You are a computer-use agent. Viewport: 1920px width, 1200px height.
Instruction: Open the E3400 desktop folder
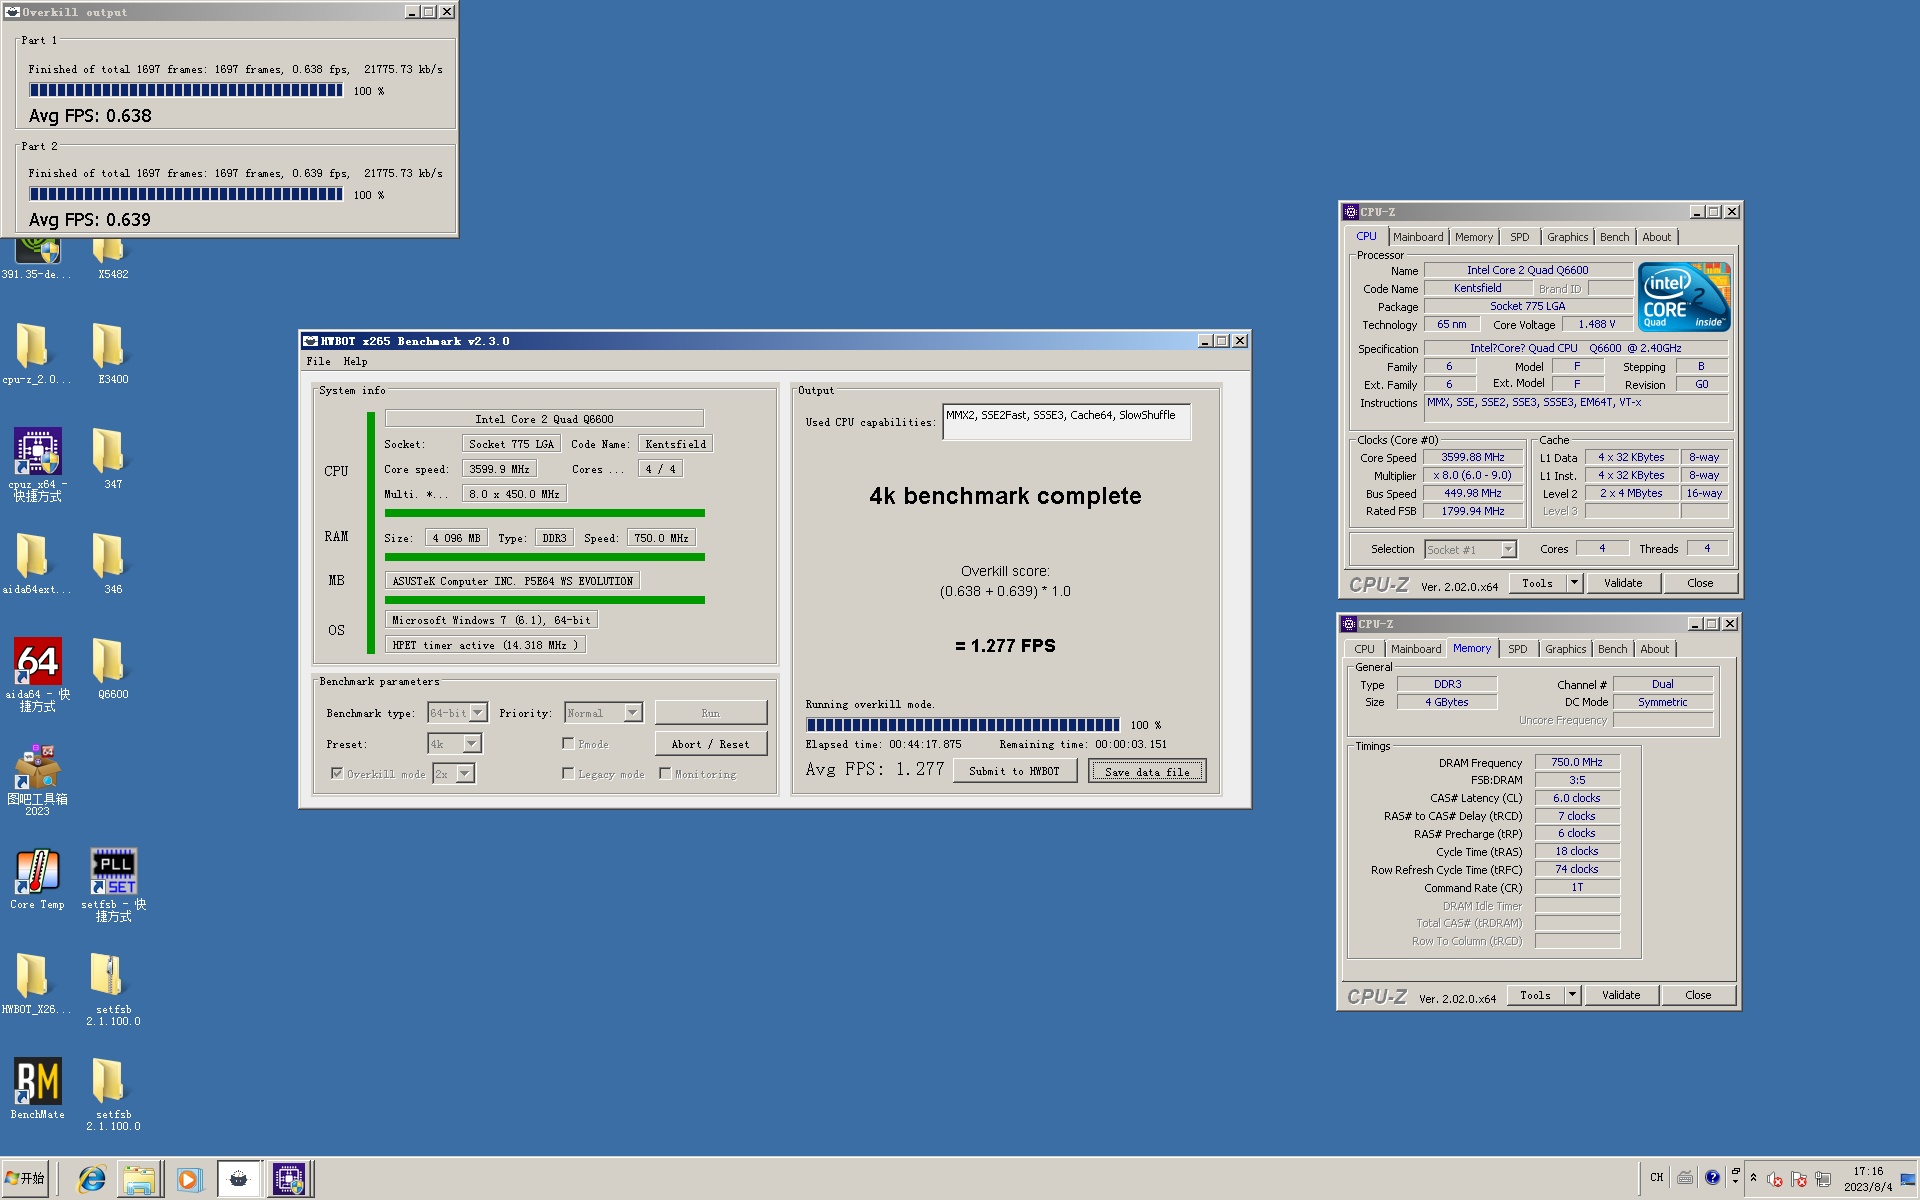112,353
